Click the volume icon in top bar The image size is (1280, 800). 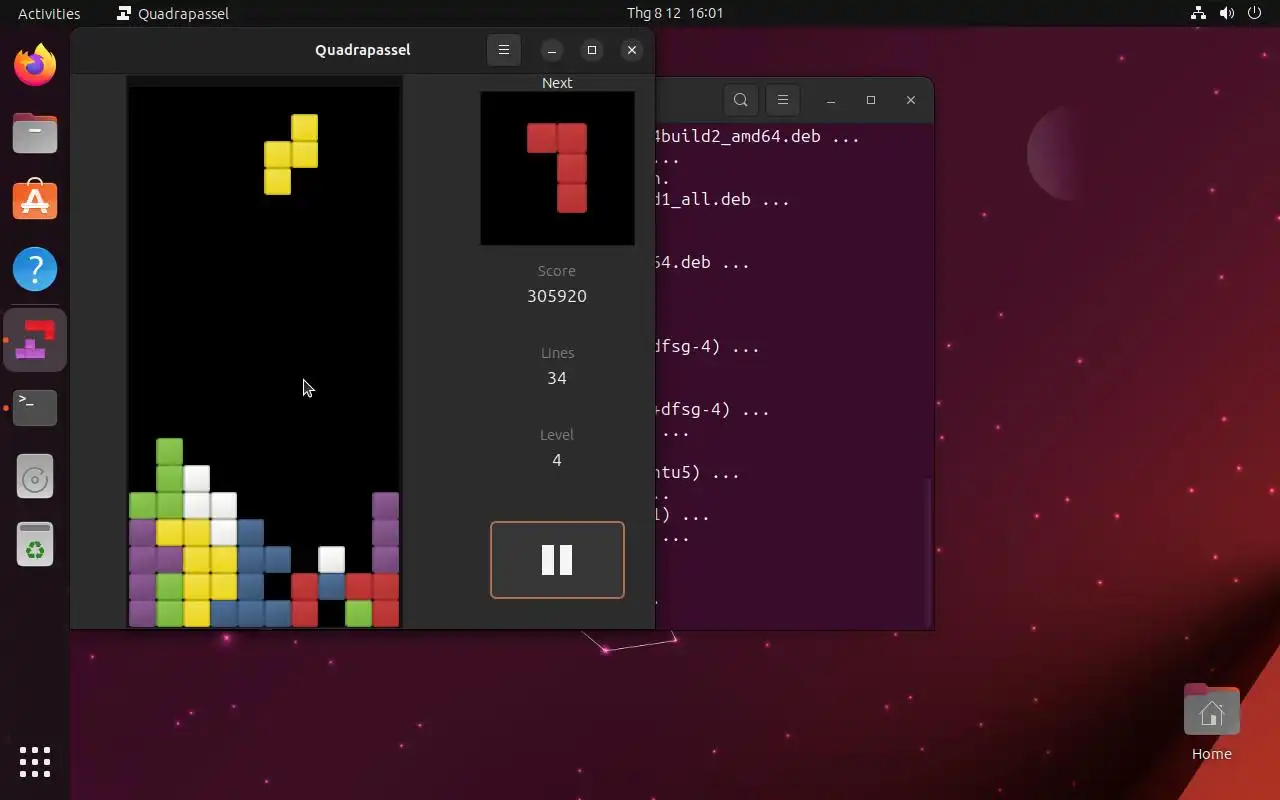coord(1227,13)
